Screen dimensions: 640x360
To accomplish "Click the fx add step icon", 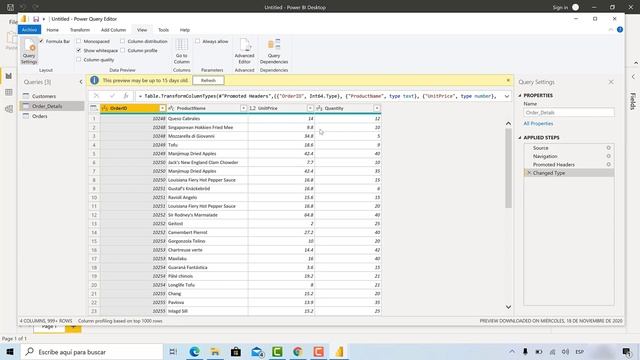I will click(126, 96).
